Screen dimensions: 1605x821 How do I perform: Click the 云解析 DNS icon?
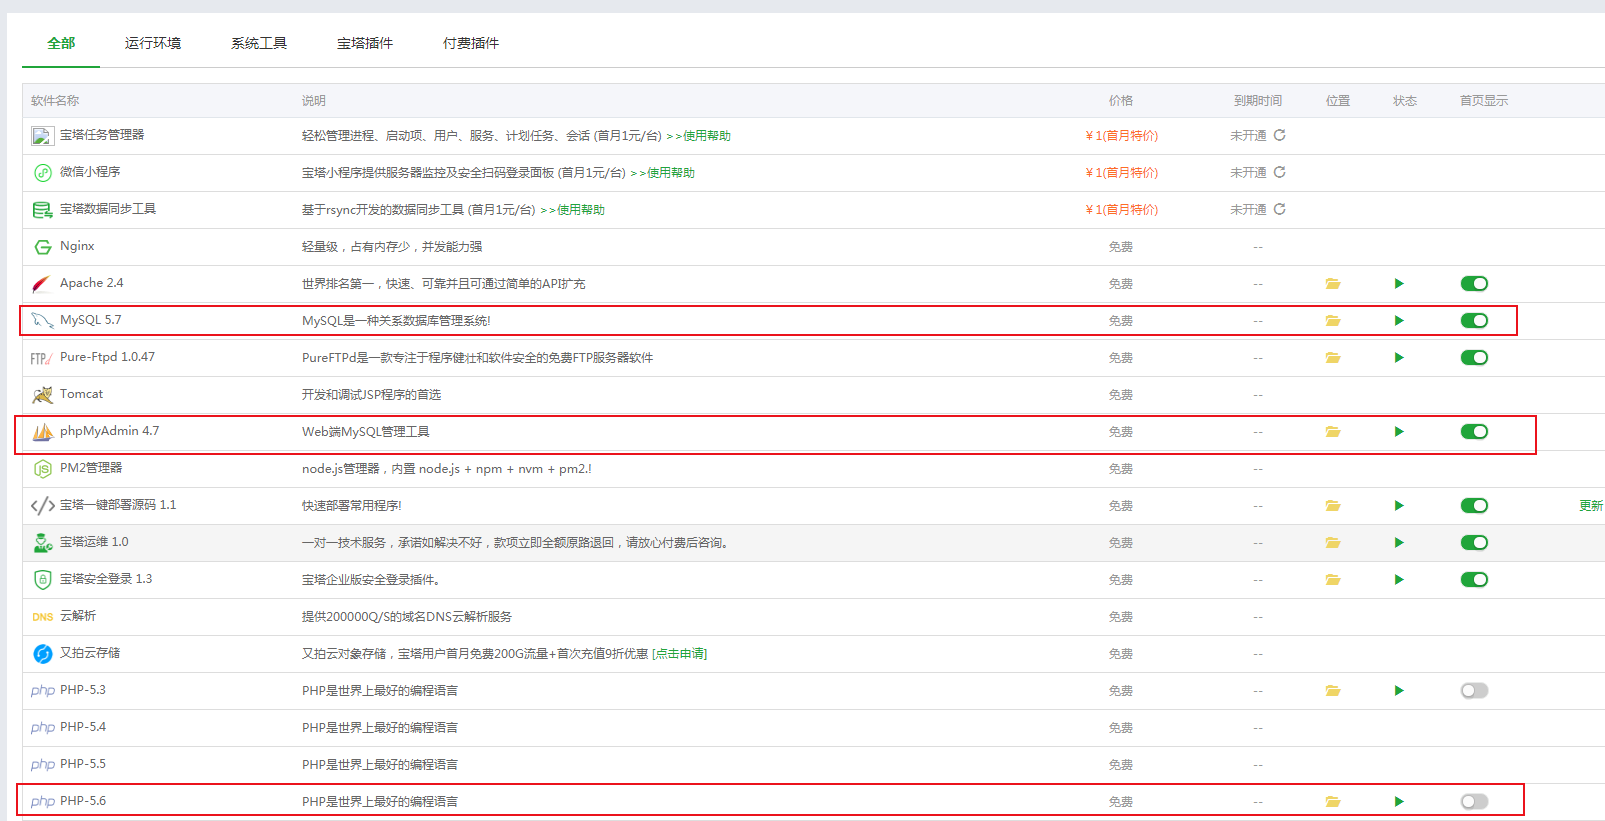point(43,617)
